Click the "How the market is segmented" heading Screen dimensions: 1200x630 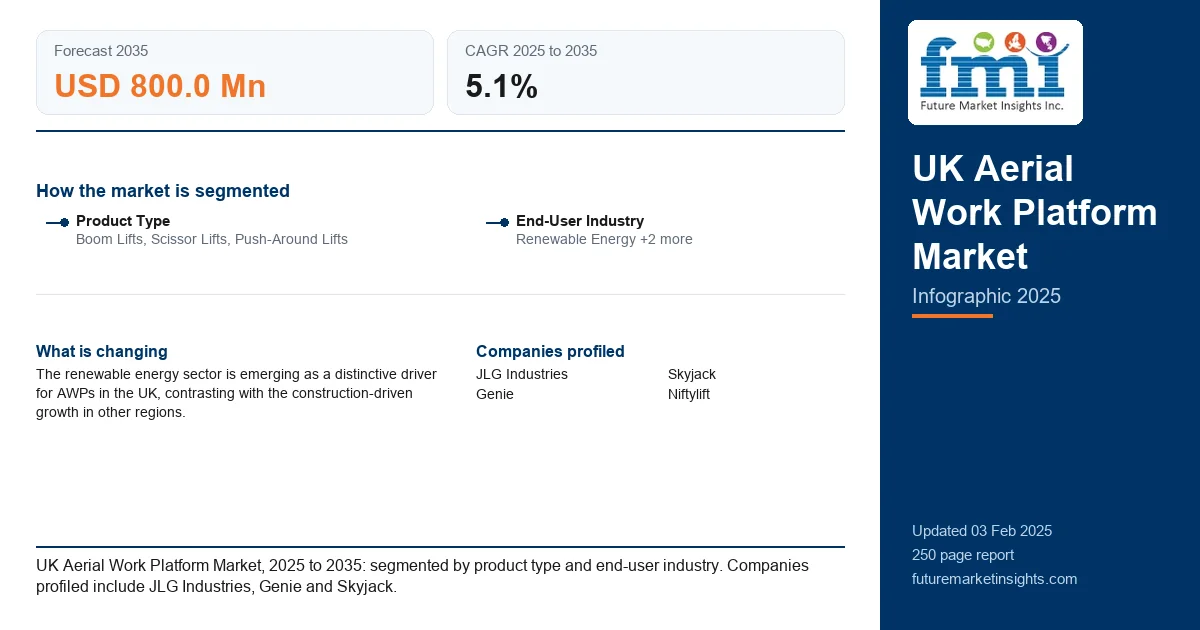pos(163,191)
